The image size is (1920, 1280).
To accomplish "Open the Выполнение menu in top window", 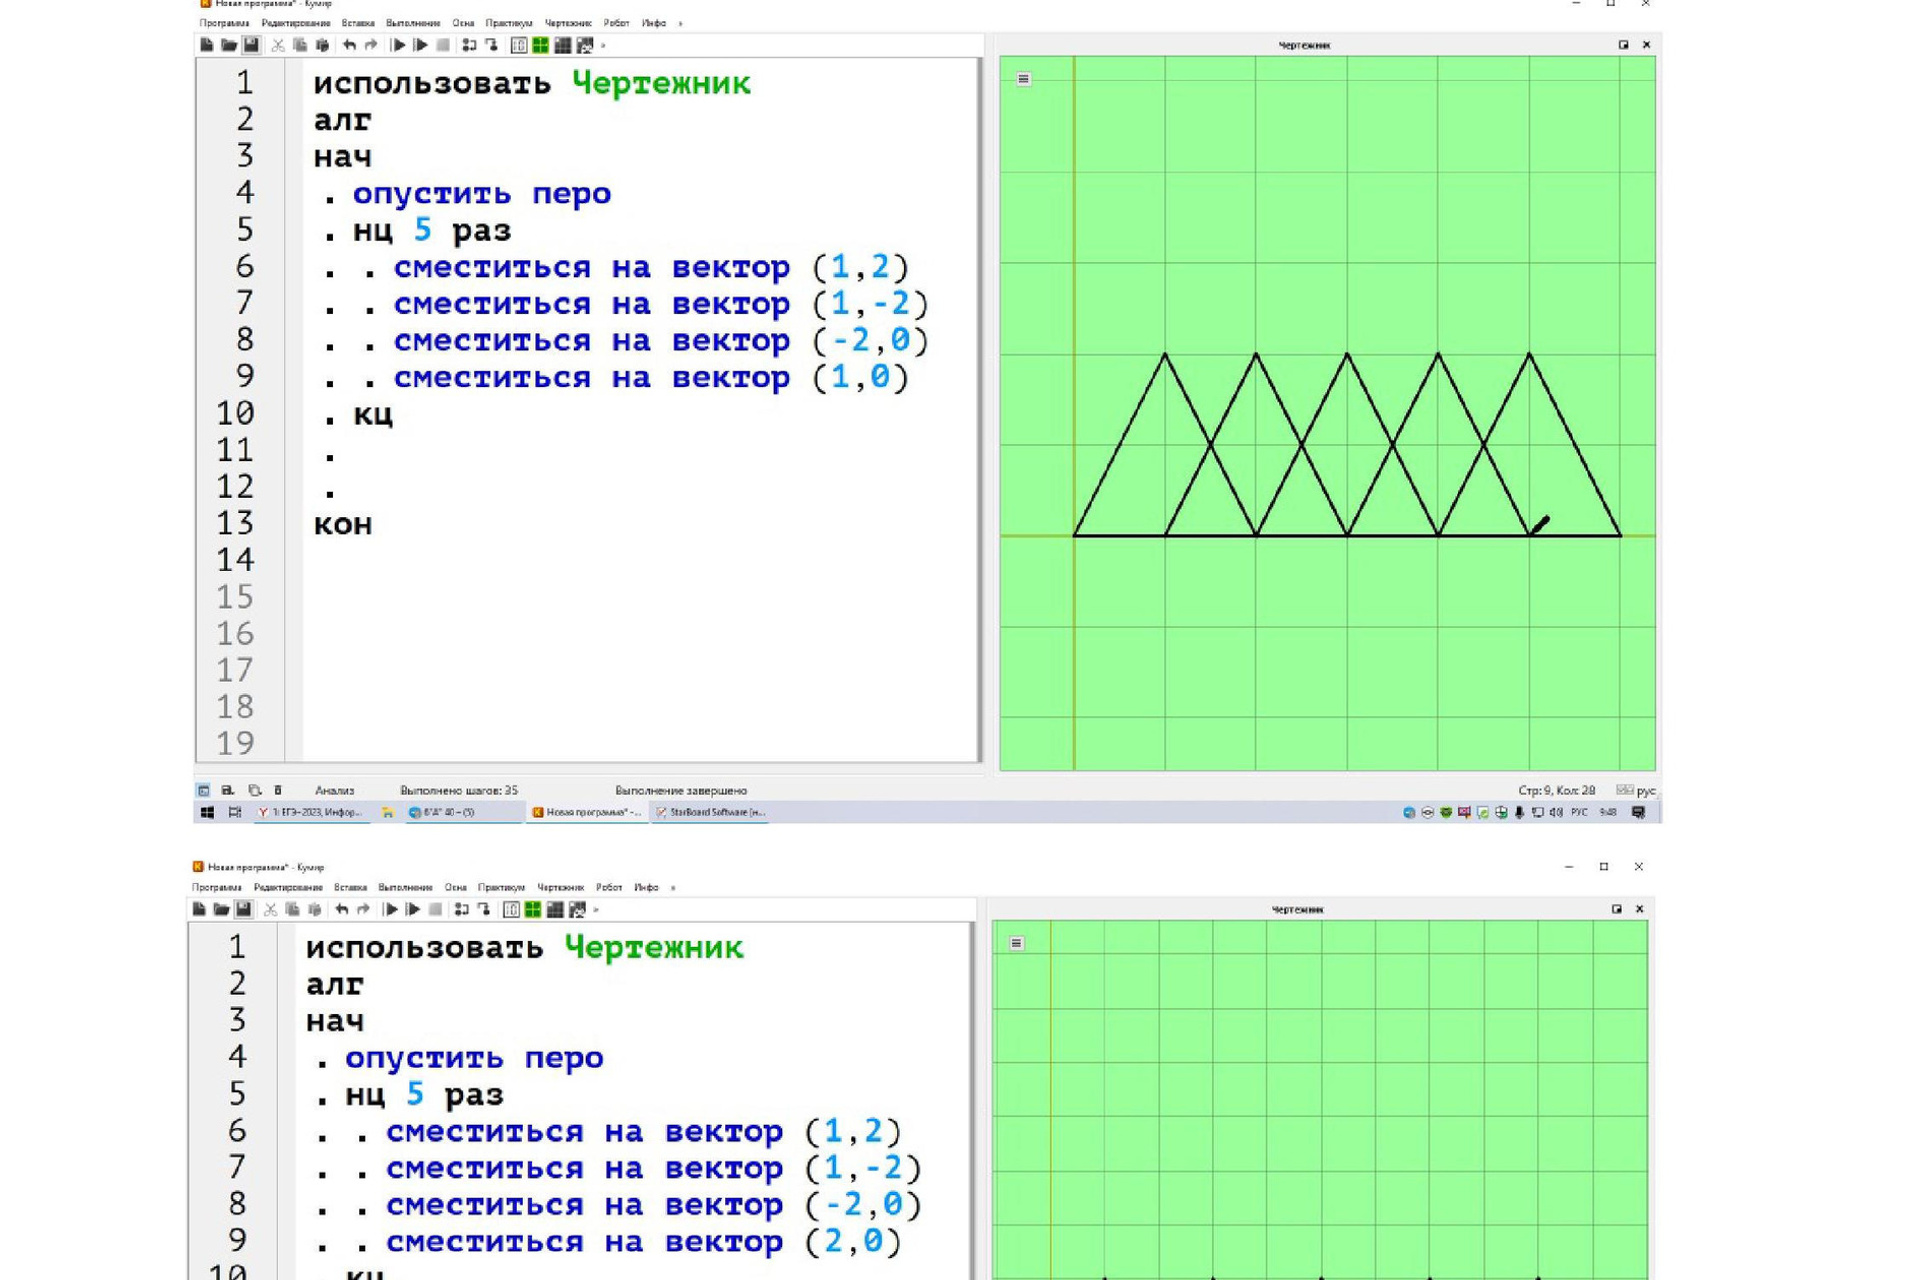I will pyautogui.click(x=412, y=23).
